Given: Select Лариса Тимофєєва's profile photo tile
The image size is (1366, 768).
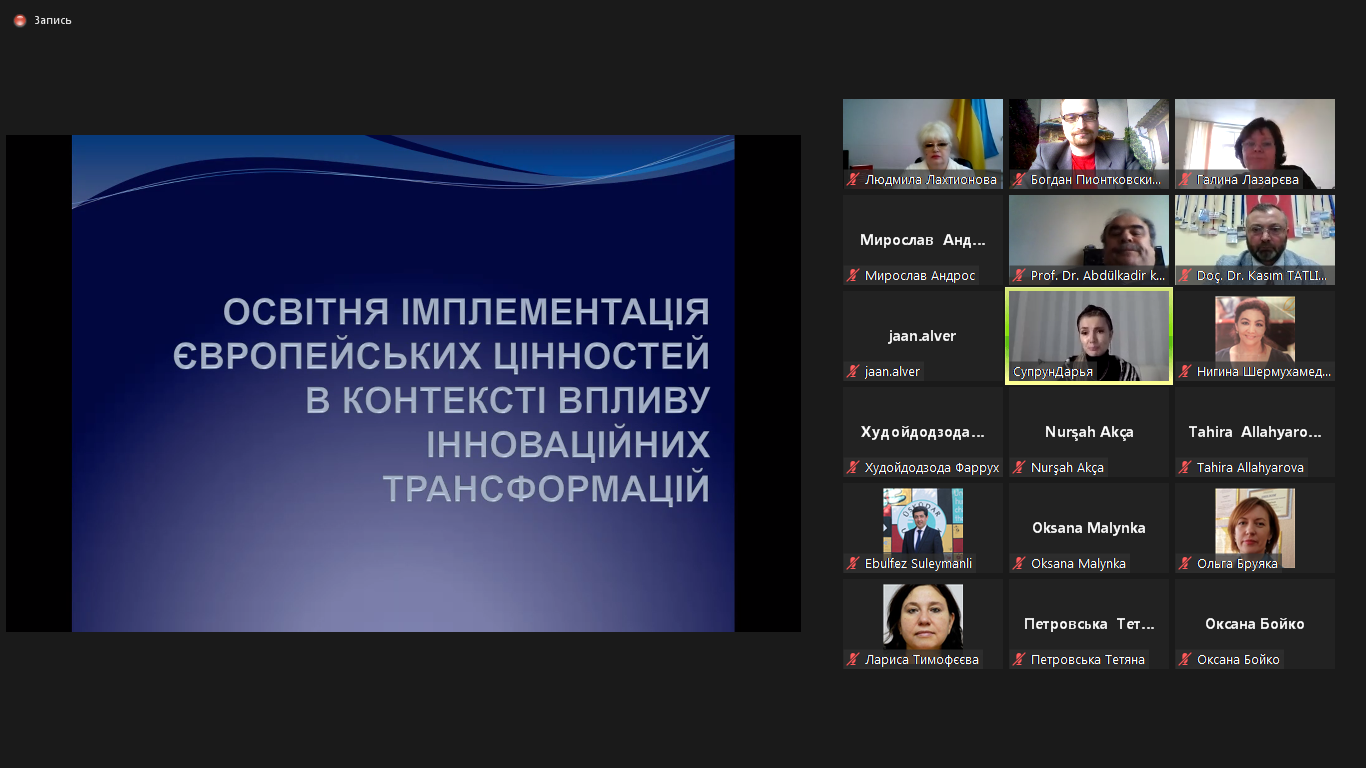Looking at the screenshot, I should [x=922, y=617].
